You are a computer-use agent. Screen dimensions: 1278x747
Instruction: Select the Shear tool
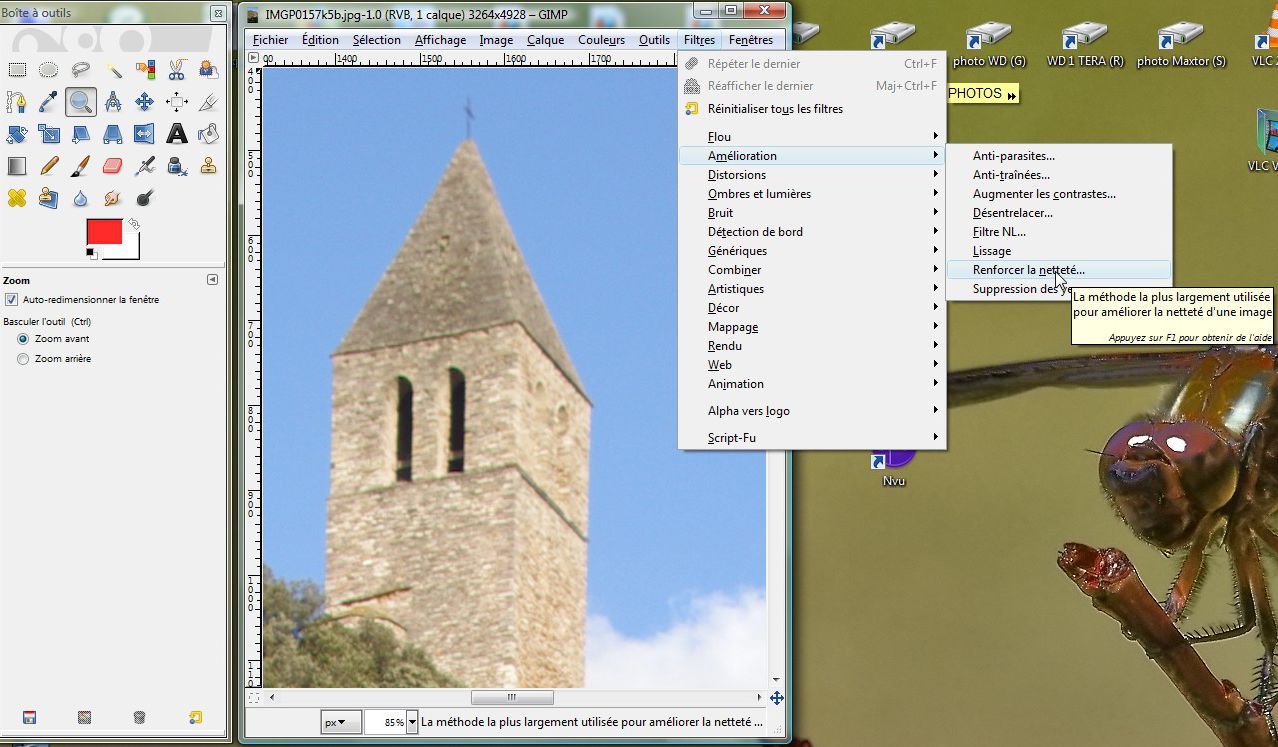[x=81, y=133]
